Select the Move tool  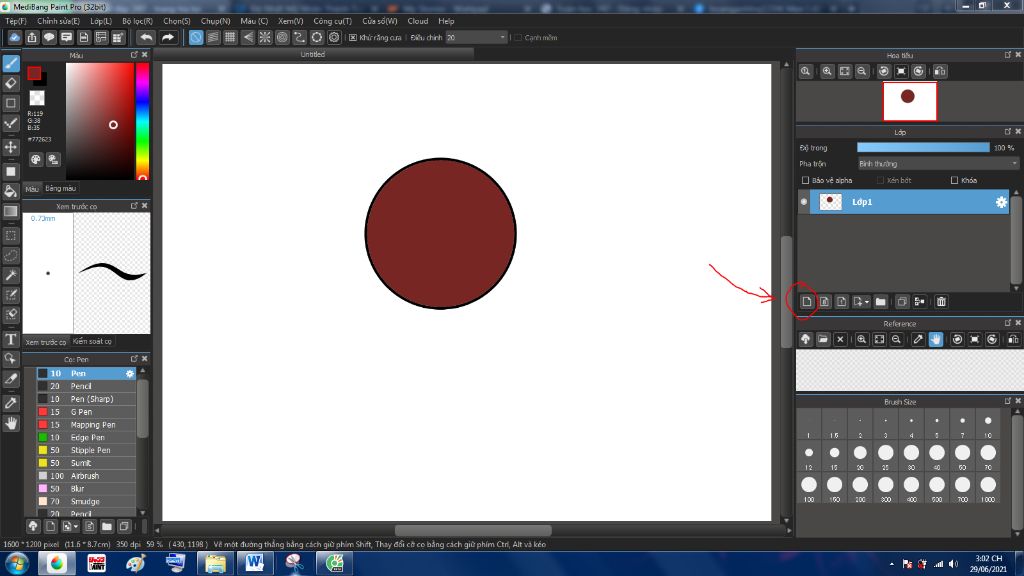pyautogui.click(x=11, y=147)
